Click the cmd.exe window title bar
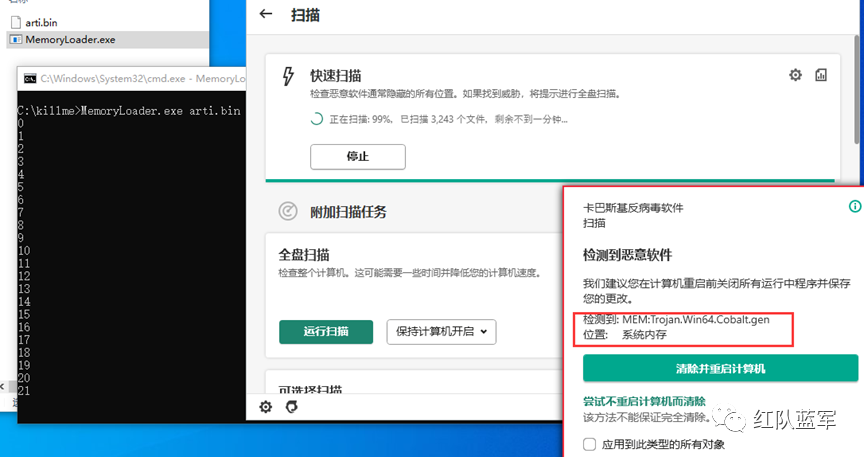Image resolution: width=864 pixels, height=457 pixels. (x=132, y=78)
